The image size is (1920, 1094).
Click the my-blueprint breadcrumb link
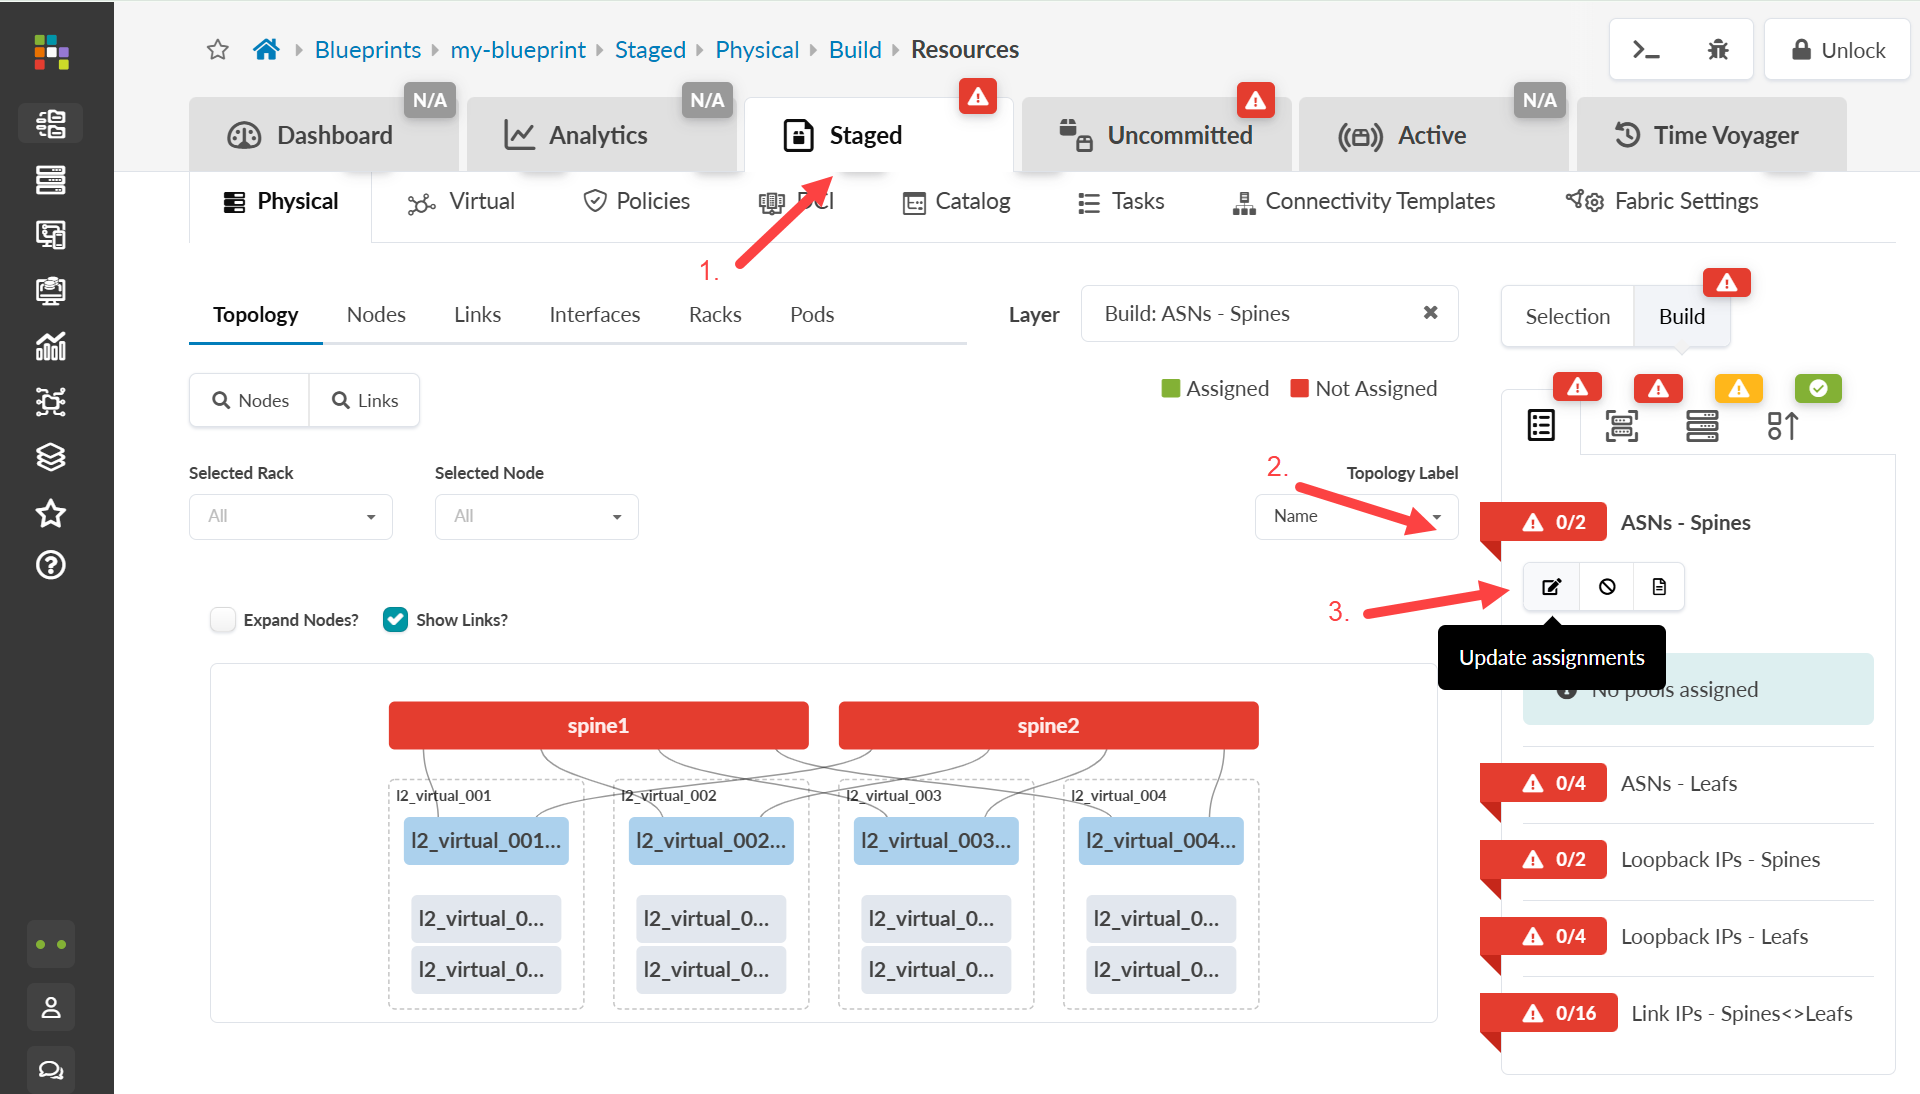(518, 50)
